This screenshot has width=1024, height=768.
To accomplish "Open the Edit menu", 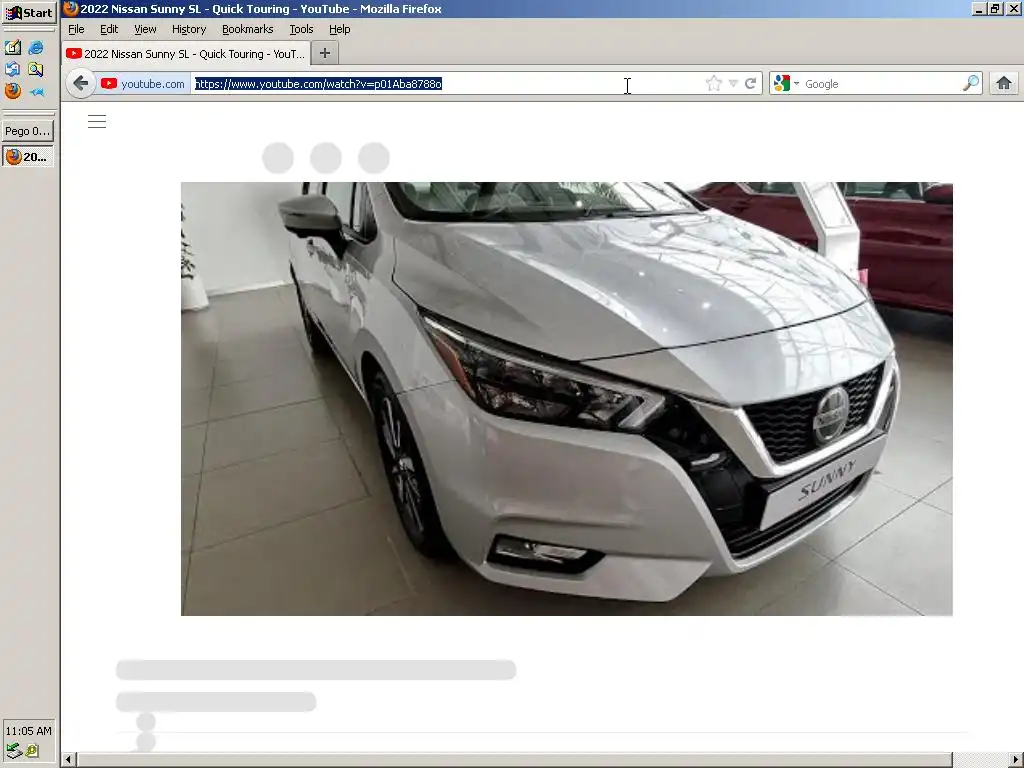I will tap(108, 29).
